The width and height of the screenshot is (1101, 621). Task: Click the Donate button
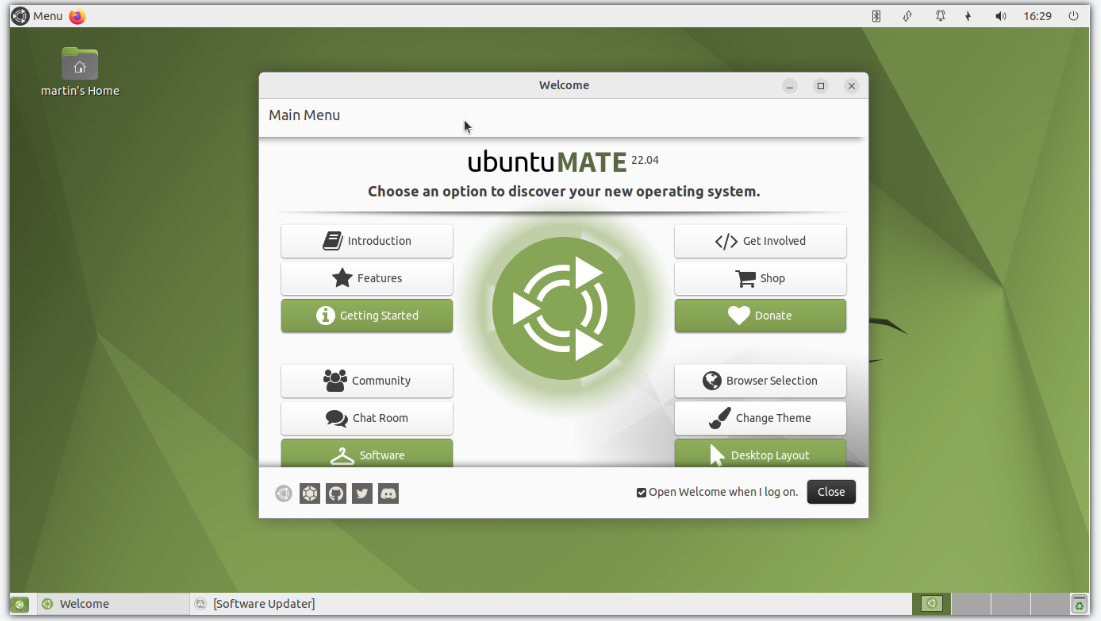click(x=760, y=315)
